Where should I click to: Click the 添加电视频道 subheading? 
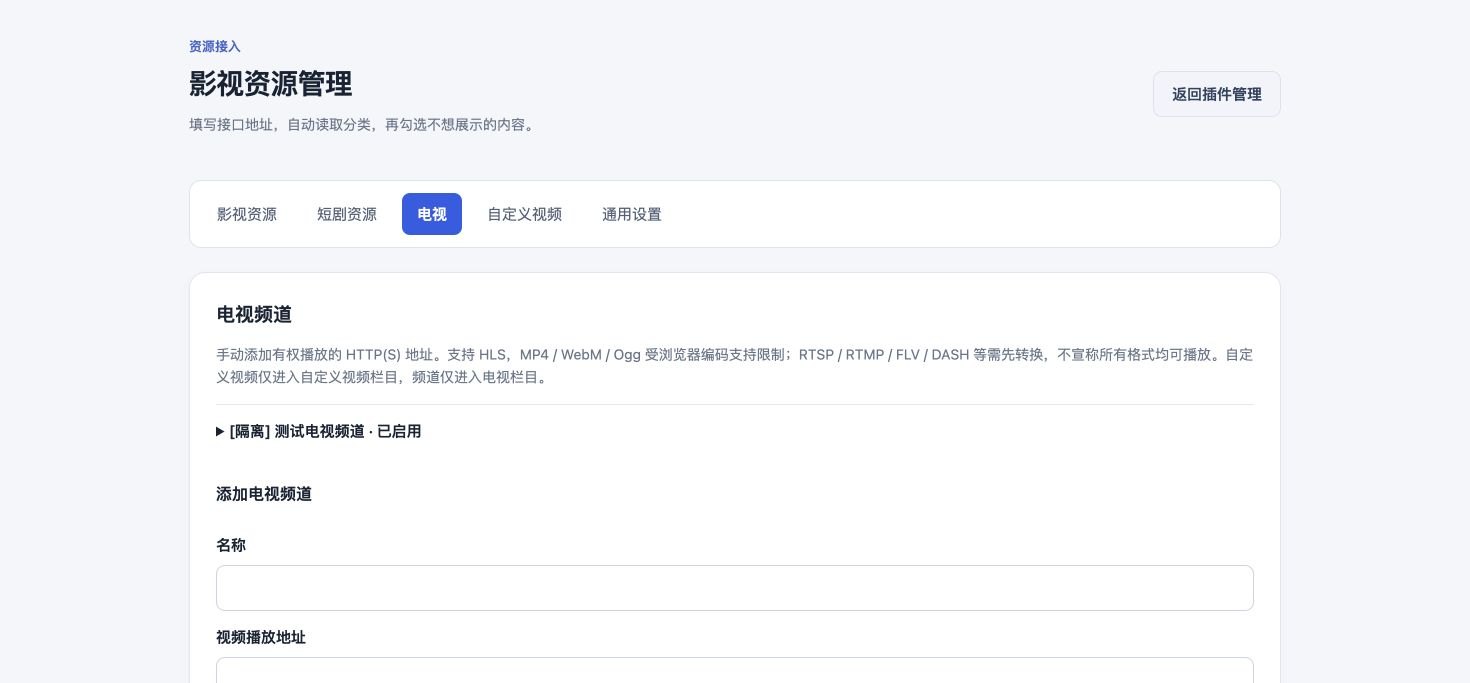[x=264, y=494]
